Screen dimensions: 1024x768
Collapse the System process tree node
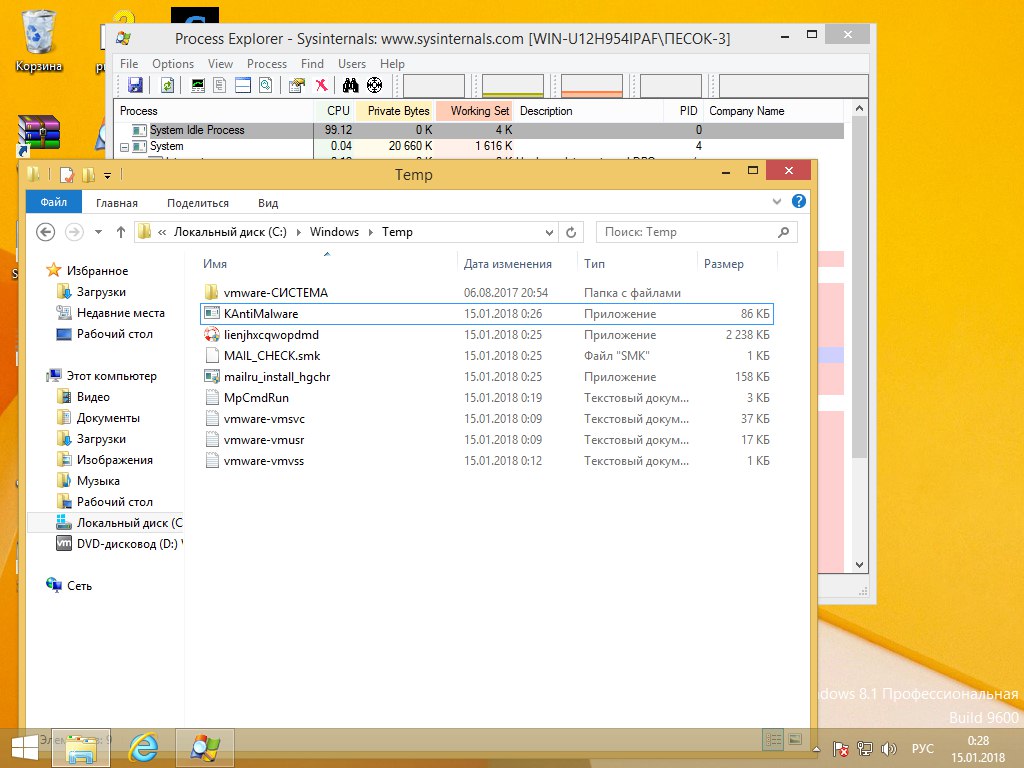124,148
